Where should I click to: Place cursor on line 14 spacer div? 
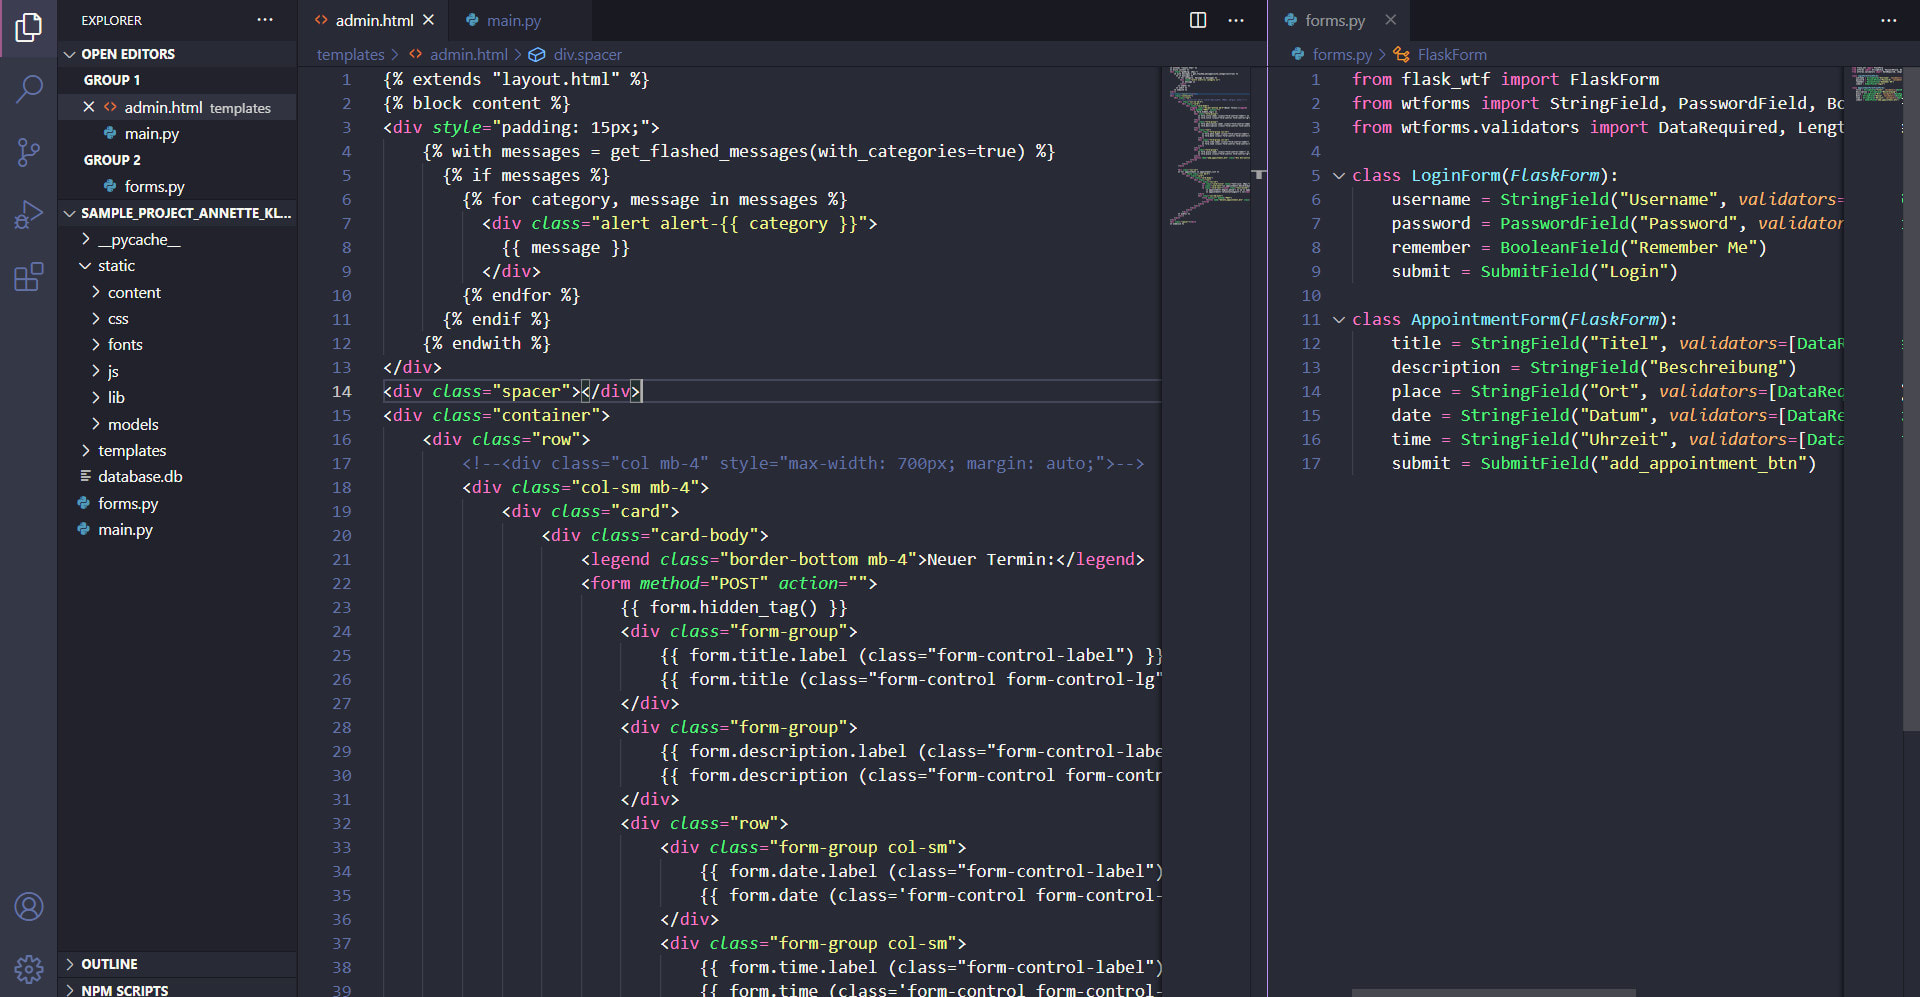point(512,392)
